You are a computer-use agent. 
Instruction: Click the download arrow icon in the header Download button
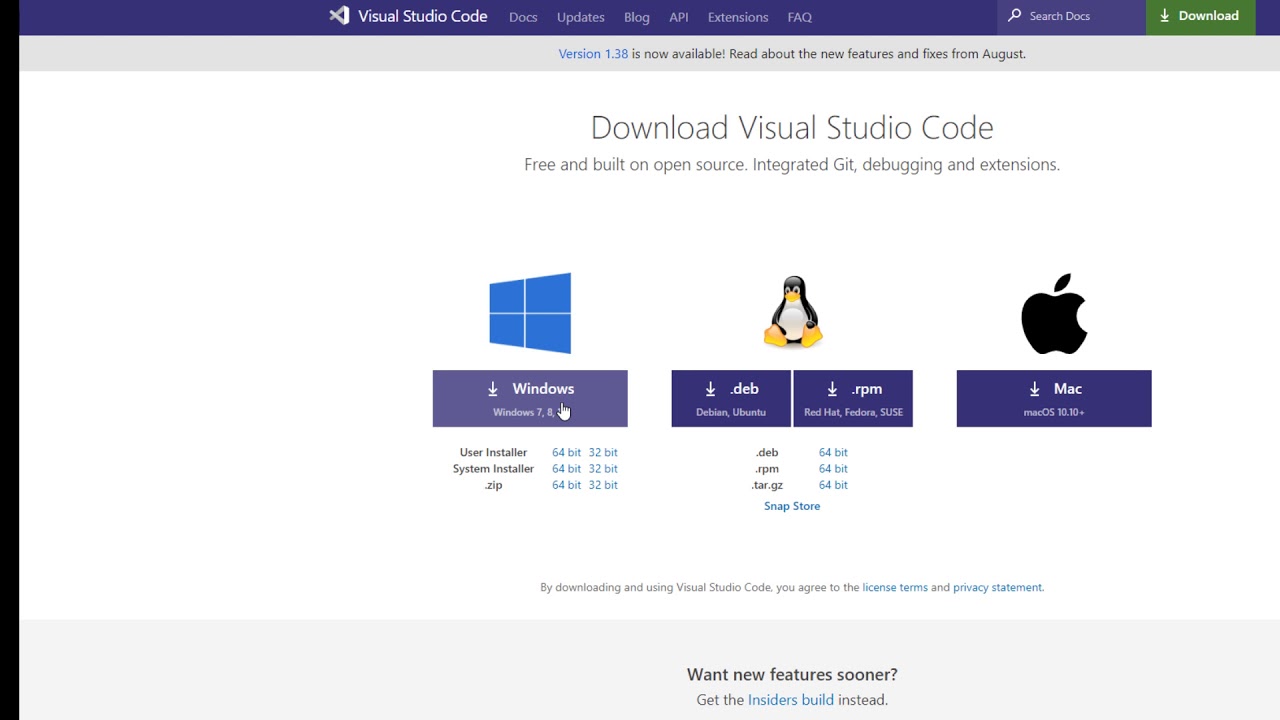[1165, 16]
